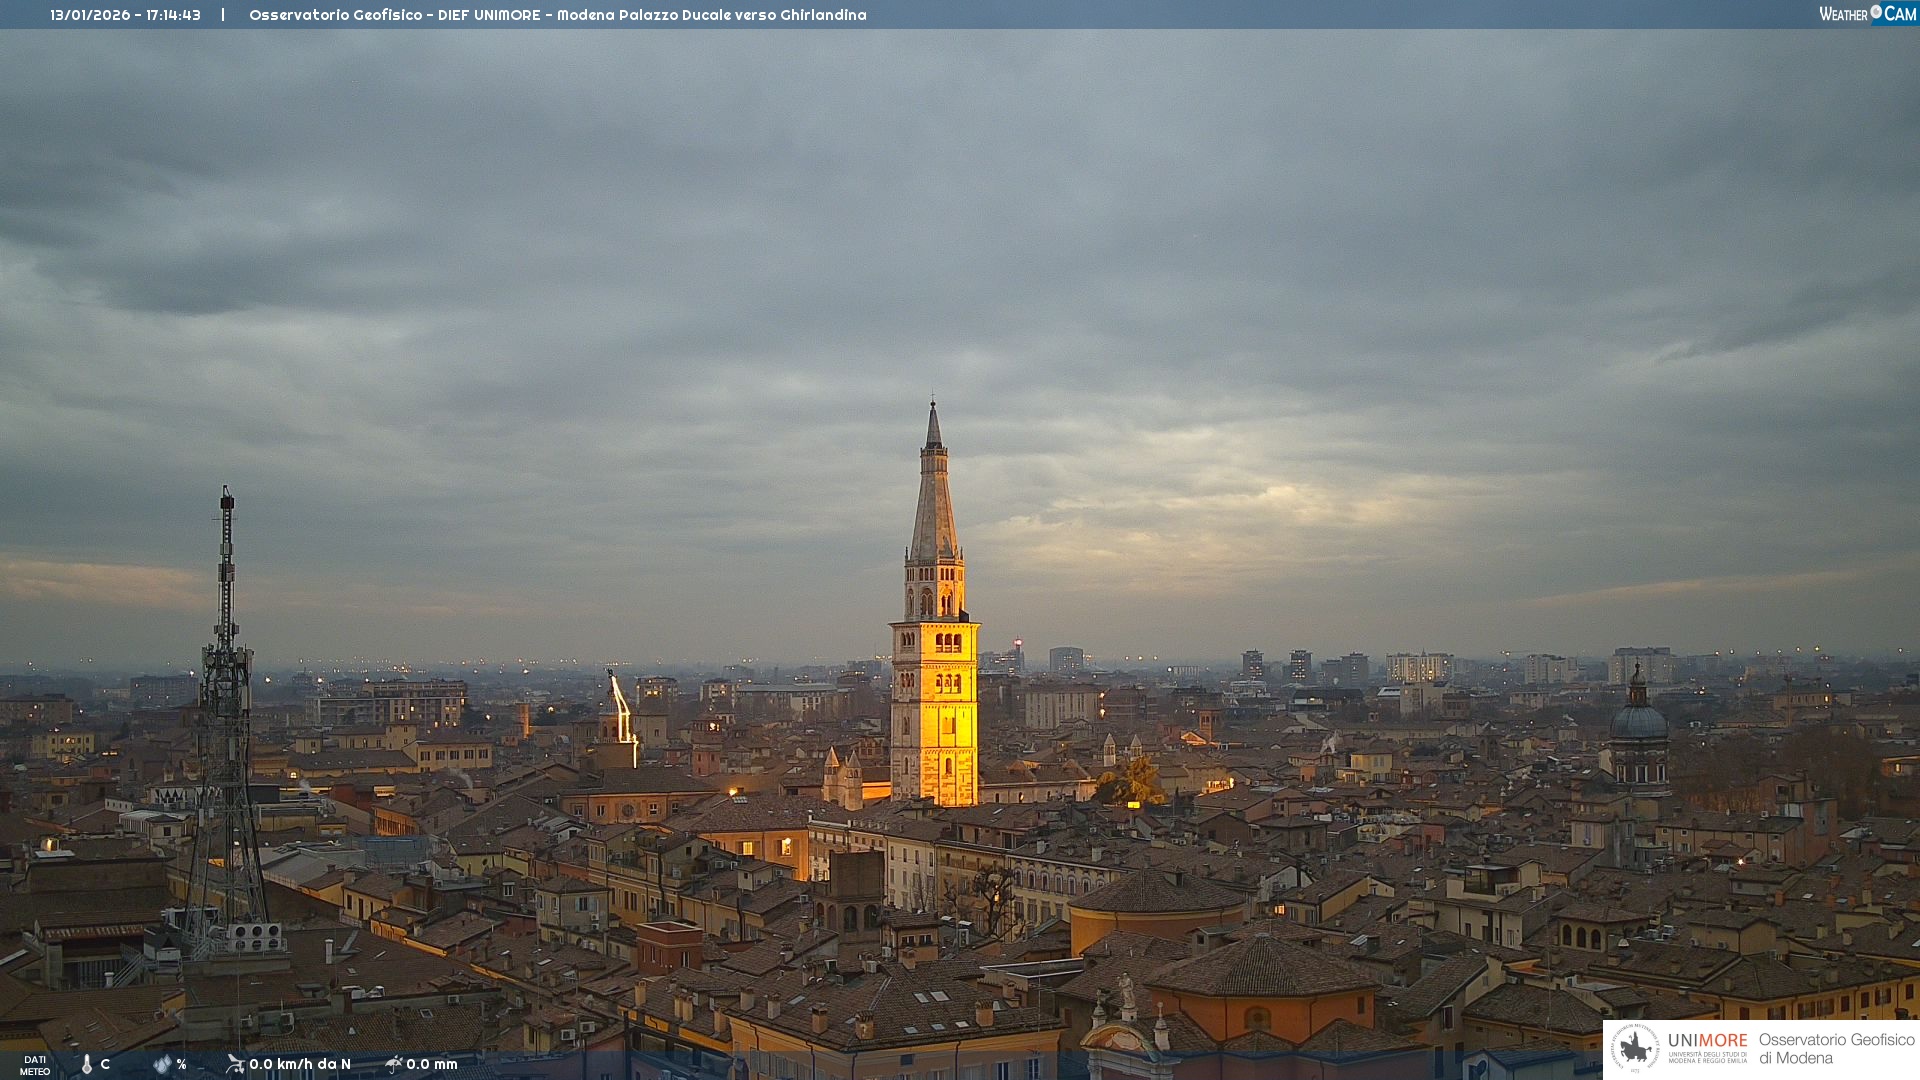Click the rain umbrella icon

(x=393, y=1064)
